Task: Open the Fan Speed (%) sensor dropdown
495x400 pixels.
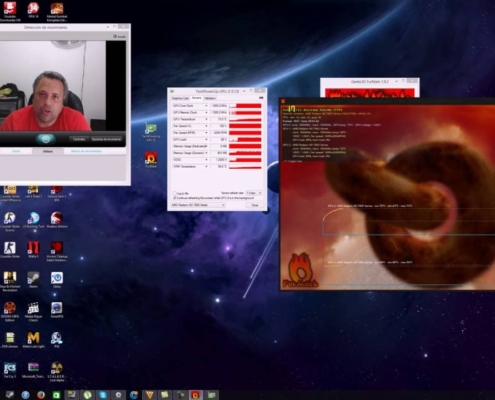Action: [206, 126]
